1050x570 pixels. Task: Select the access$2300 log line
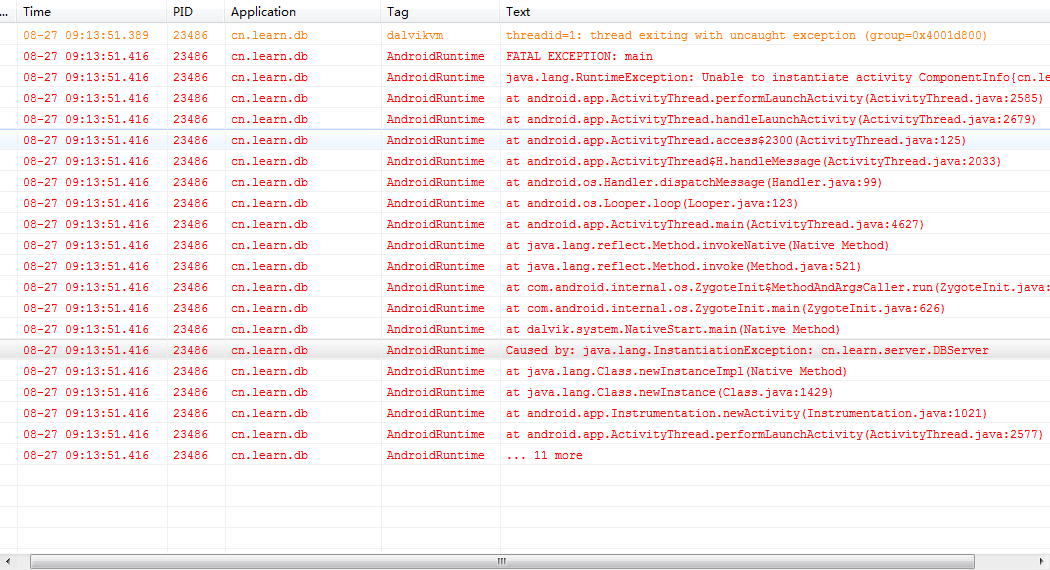(525, 140)
